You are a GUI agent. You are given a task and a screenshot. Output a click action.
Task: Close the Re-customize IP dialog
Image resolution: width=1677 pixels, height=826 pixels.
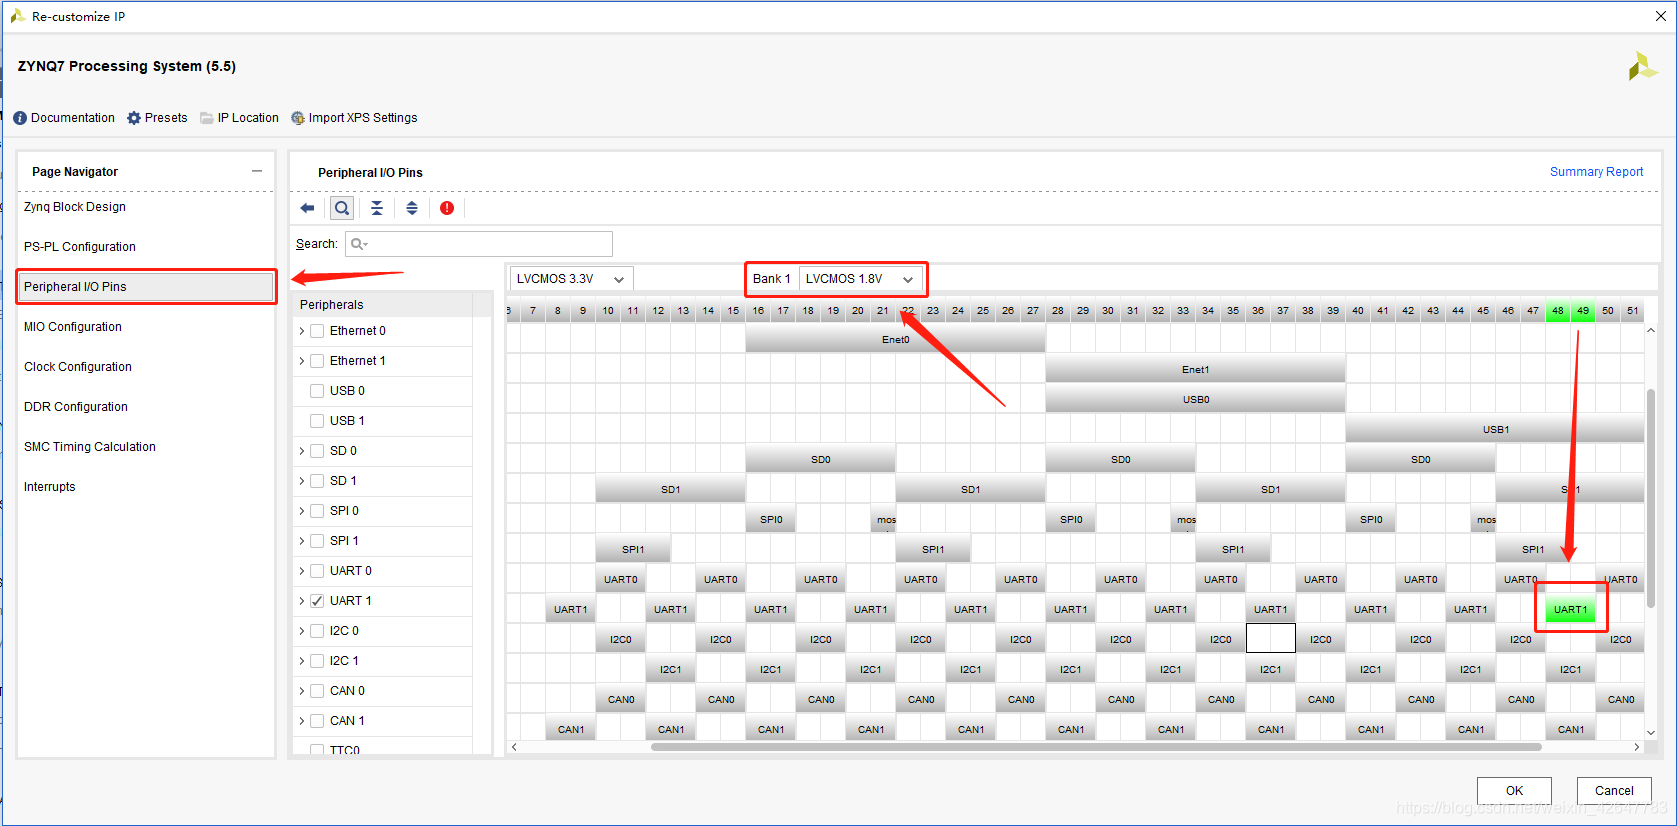1660,16
